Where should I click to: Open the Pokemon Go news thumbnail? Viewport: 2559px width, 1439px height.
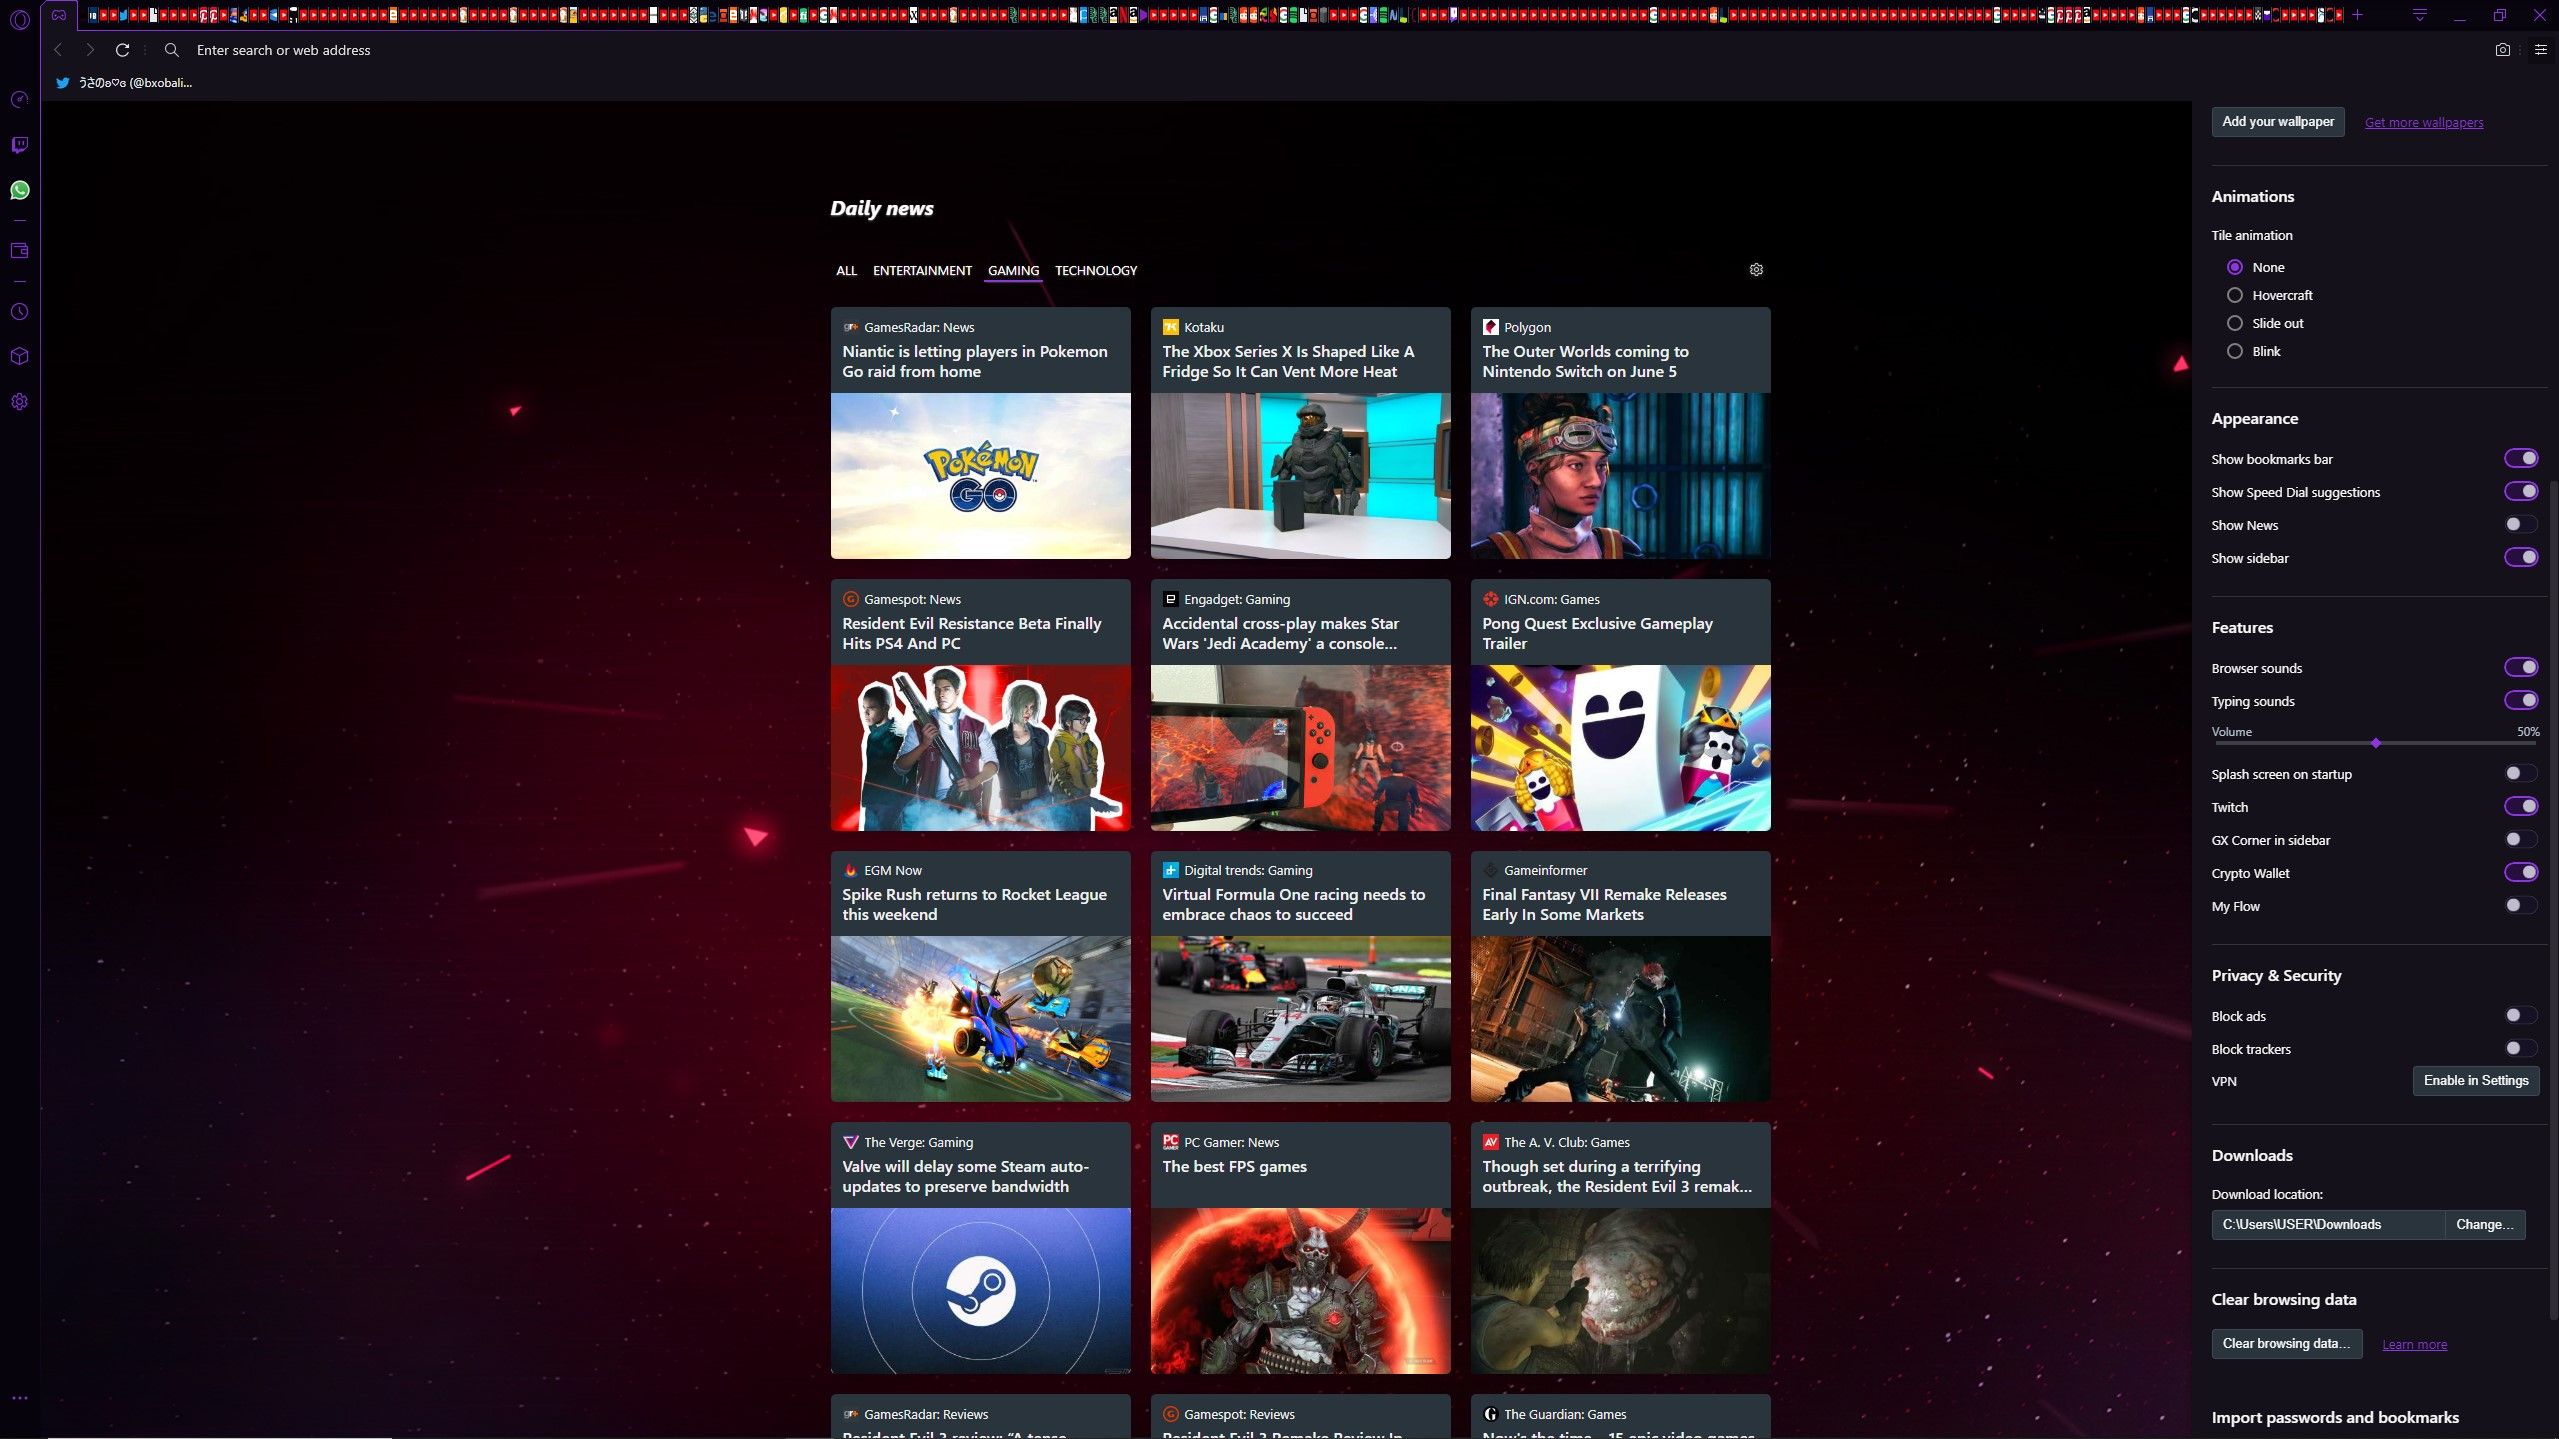pyautogui.click(x=981, y=476)
